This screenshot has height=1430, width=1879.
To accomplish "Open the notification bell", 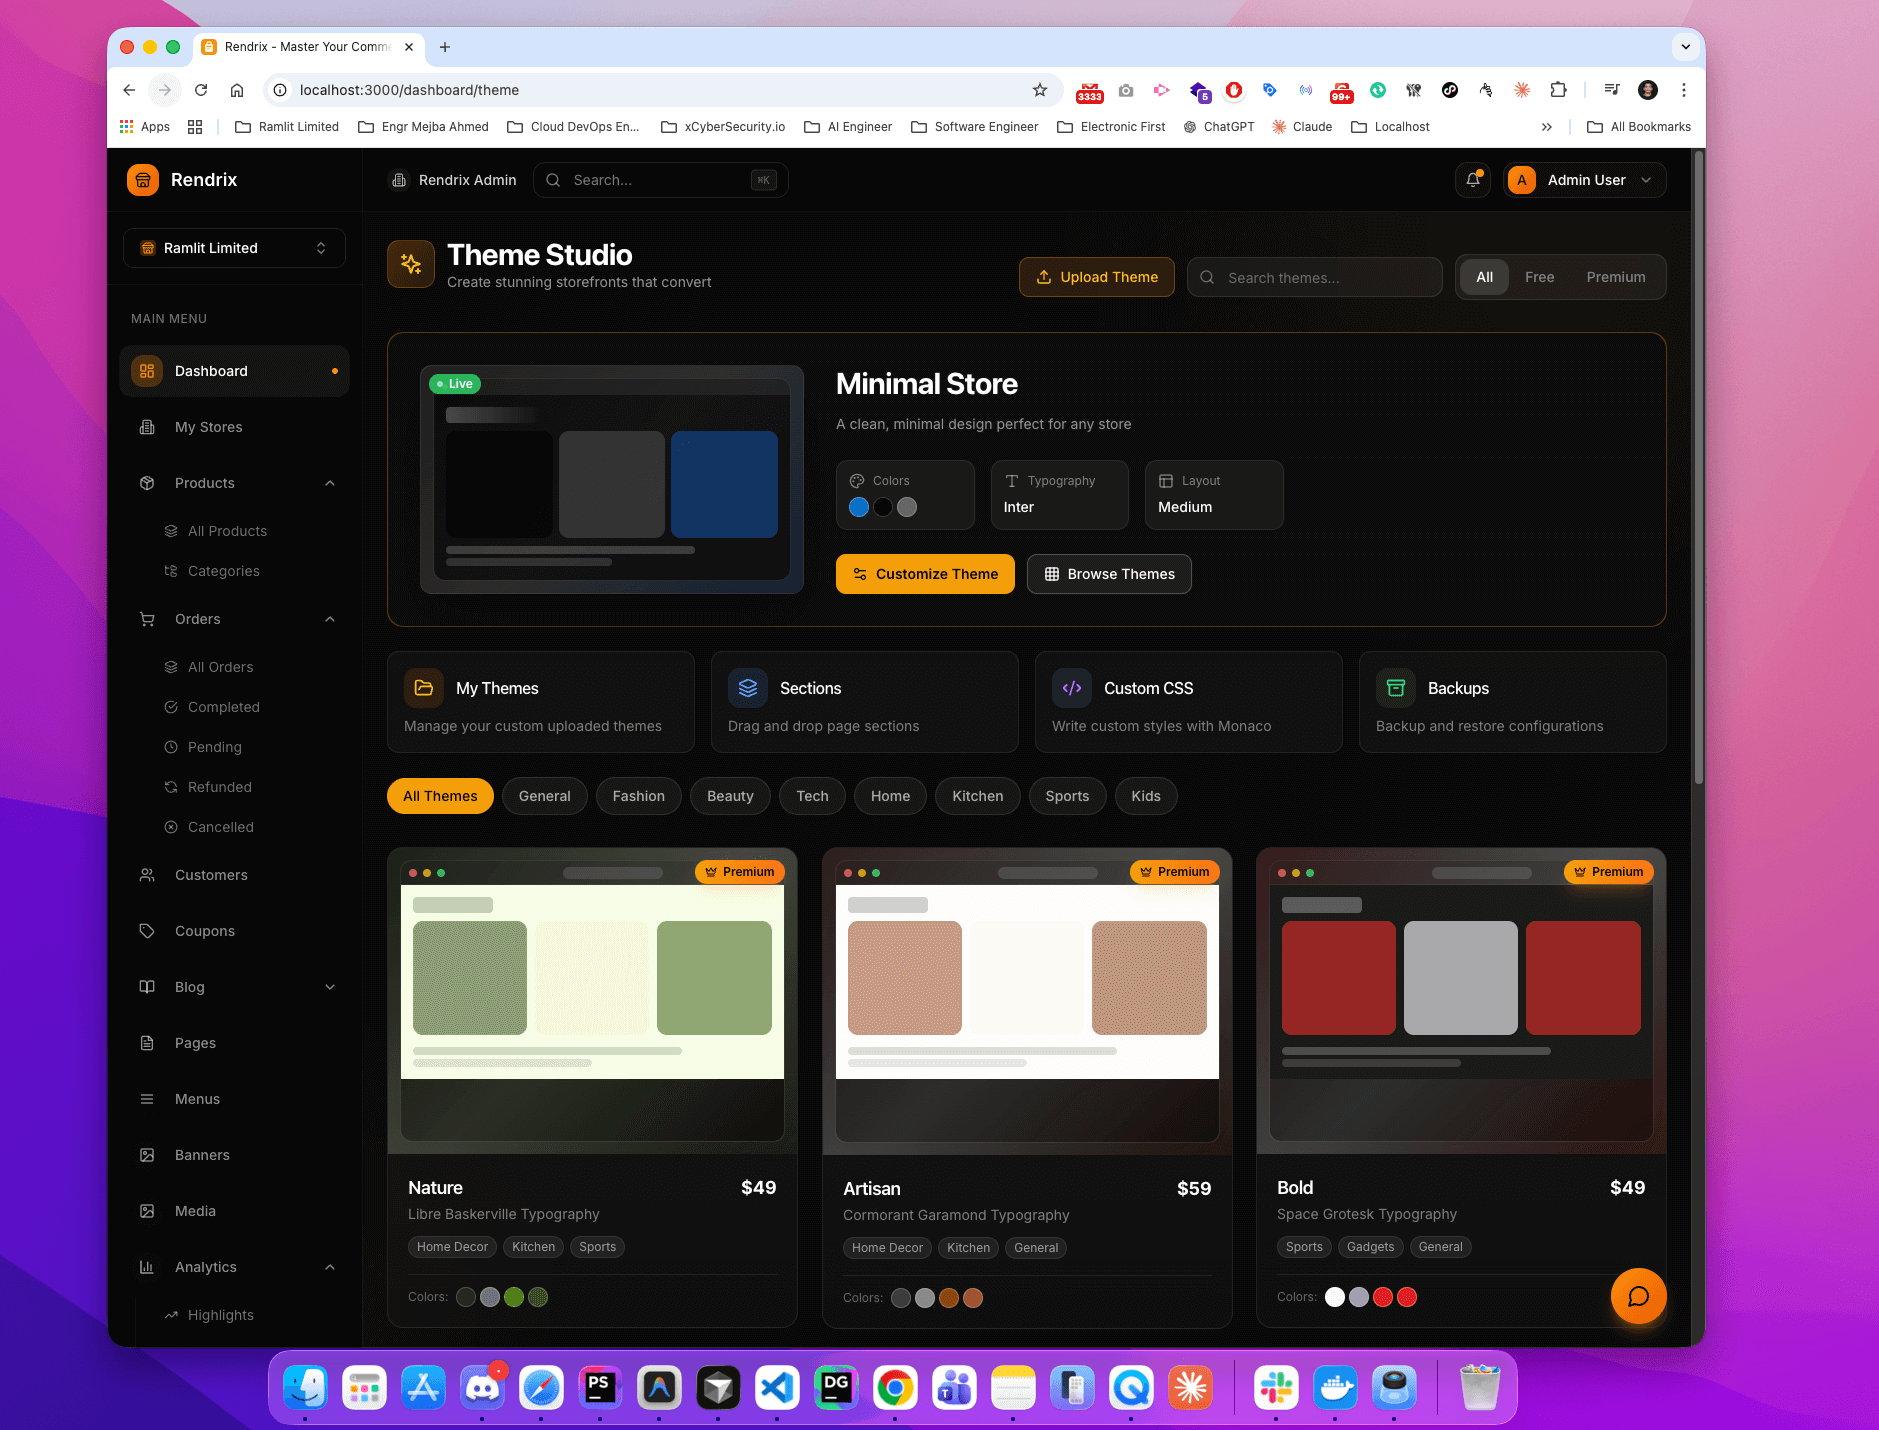I will point(1471,180).
